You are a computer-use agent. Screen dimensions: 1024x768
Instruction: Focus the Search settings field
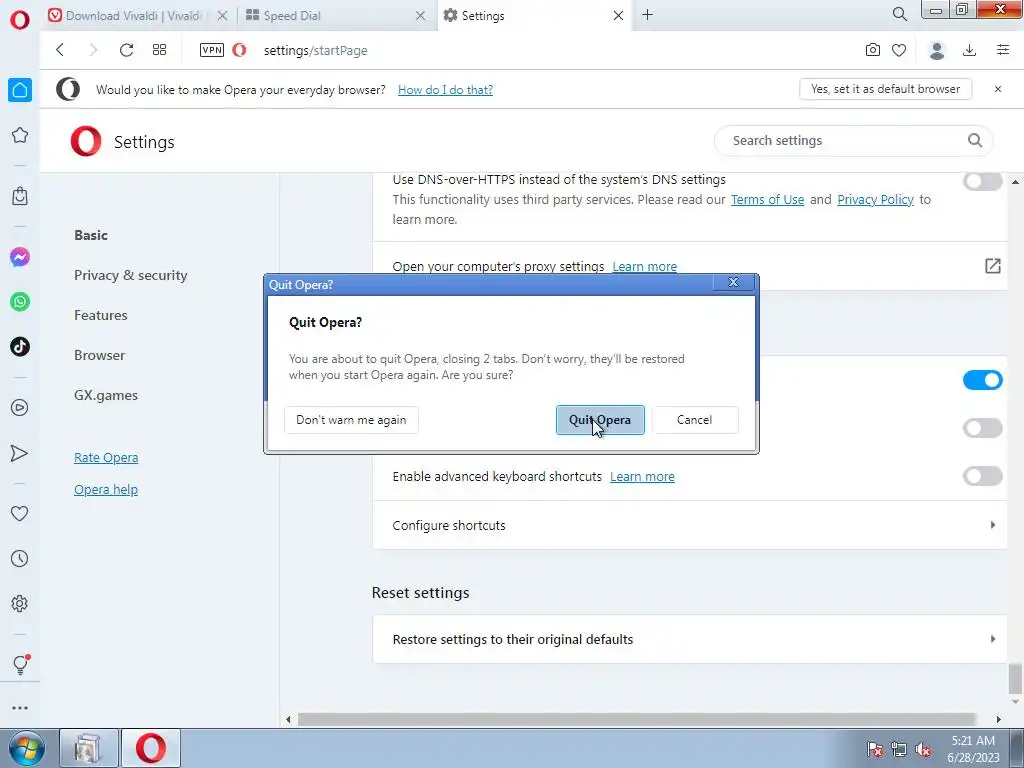click(x=854, y=140)
